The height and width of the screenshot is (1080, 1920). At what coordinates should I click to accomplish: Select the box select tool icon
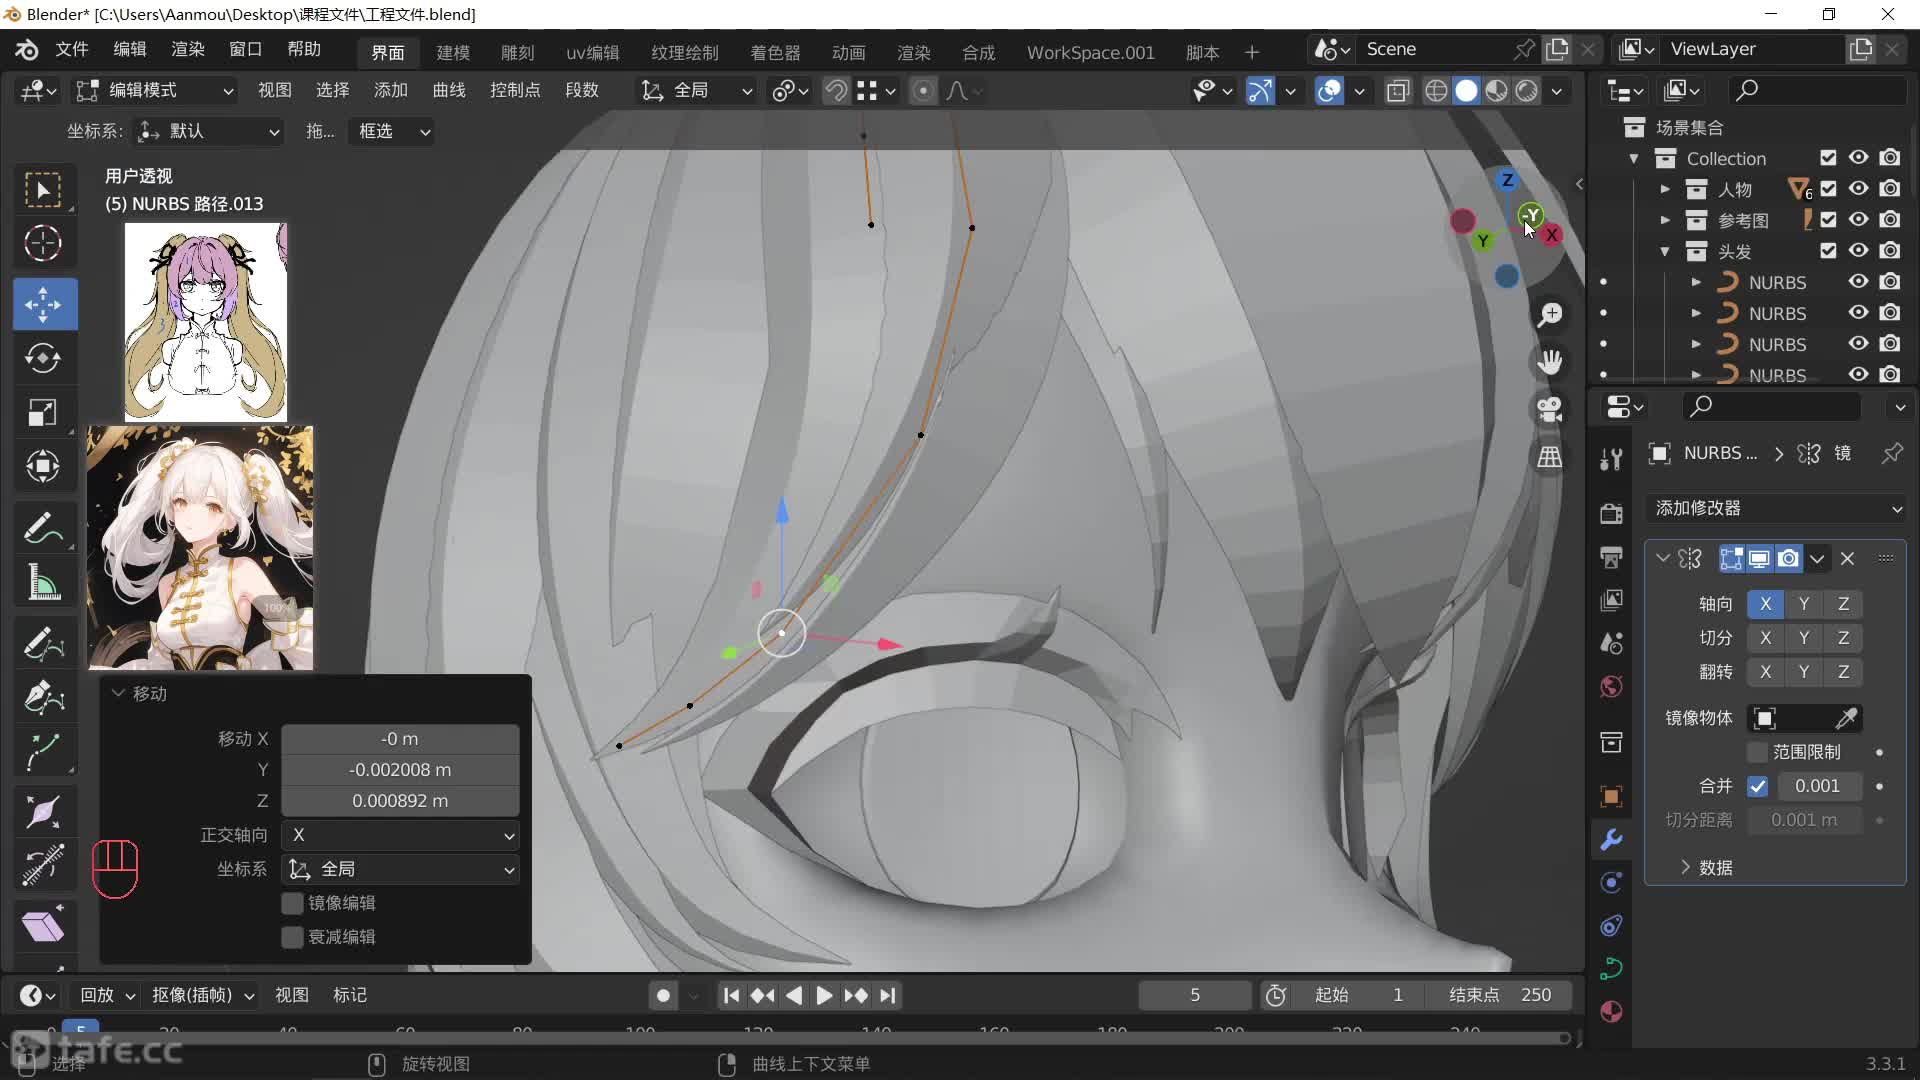coord(43,190)
